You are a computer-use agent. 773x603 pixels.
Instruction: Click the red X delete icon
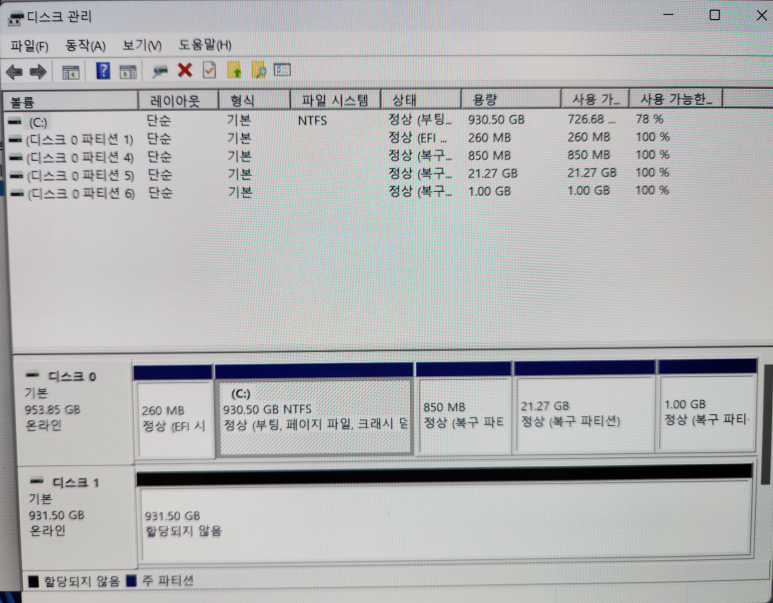click(185, 70)
